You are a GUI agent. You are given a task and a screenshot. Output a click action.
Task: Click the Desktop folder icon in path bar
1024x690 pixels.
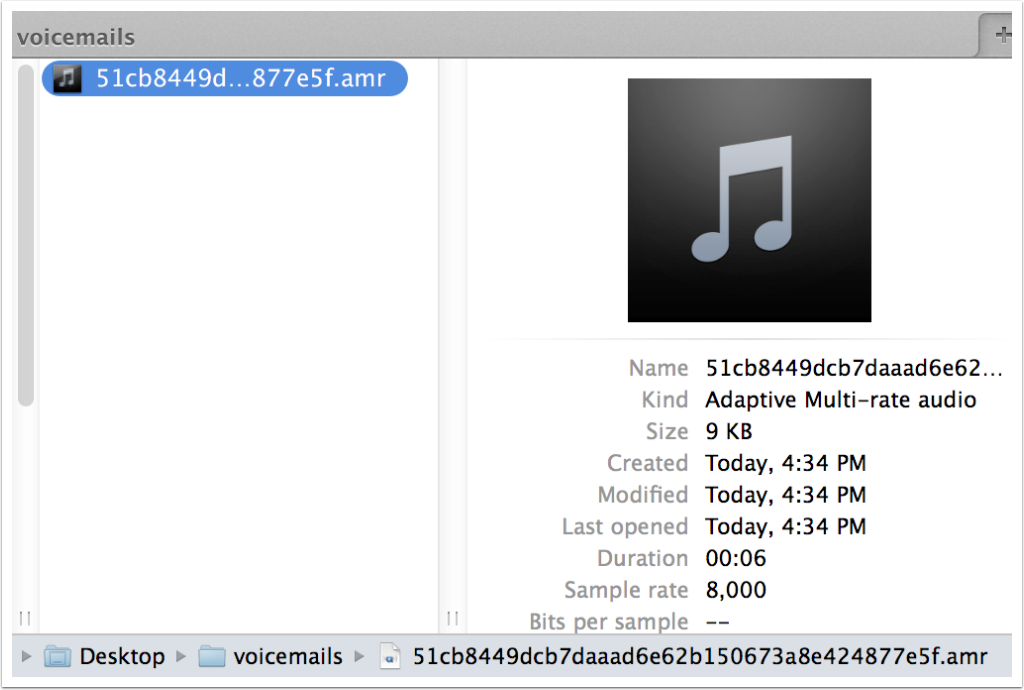(x=58, y=657)
